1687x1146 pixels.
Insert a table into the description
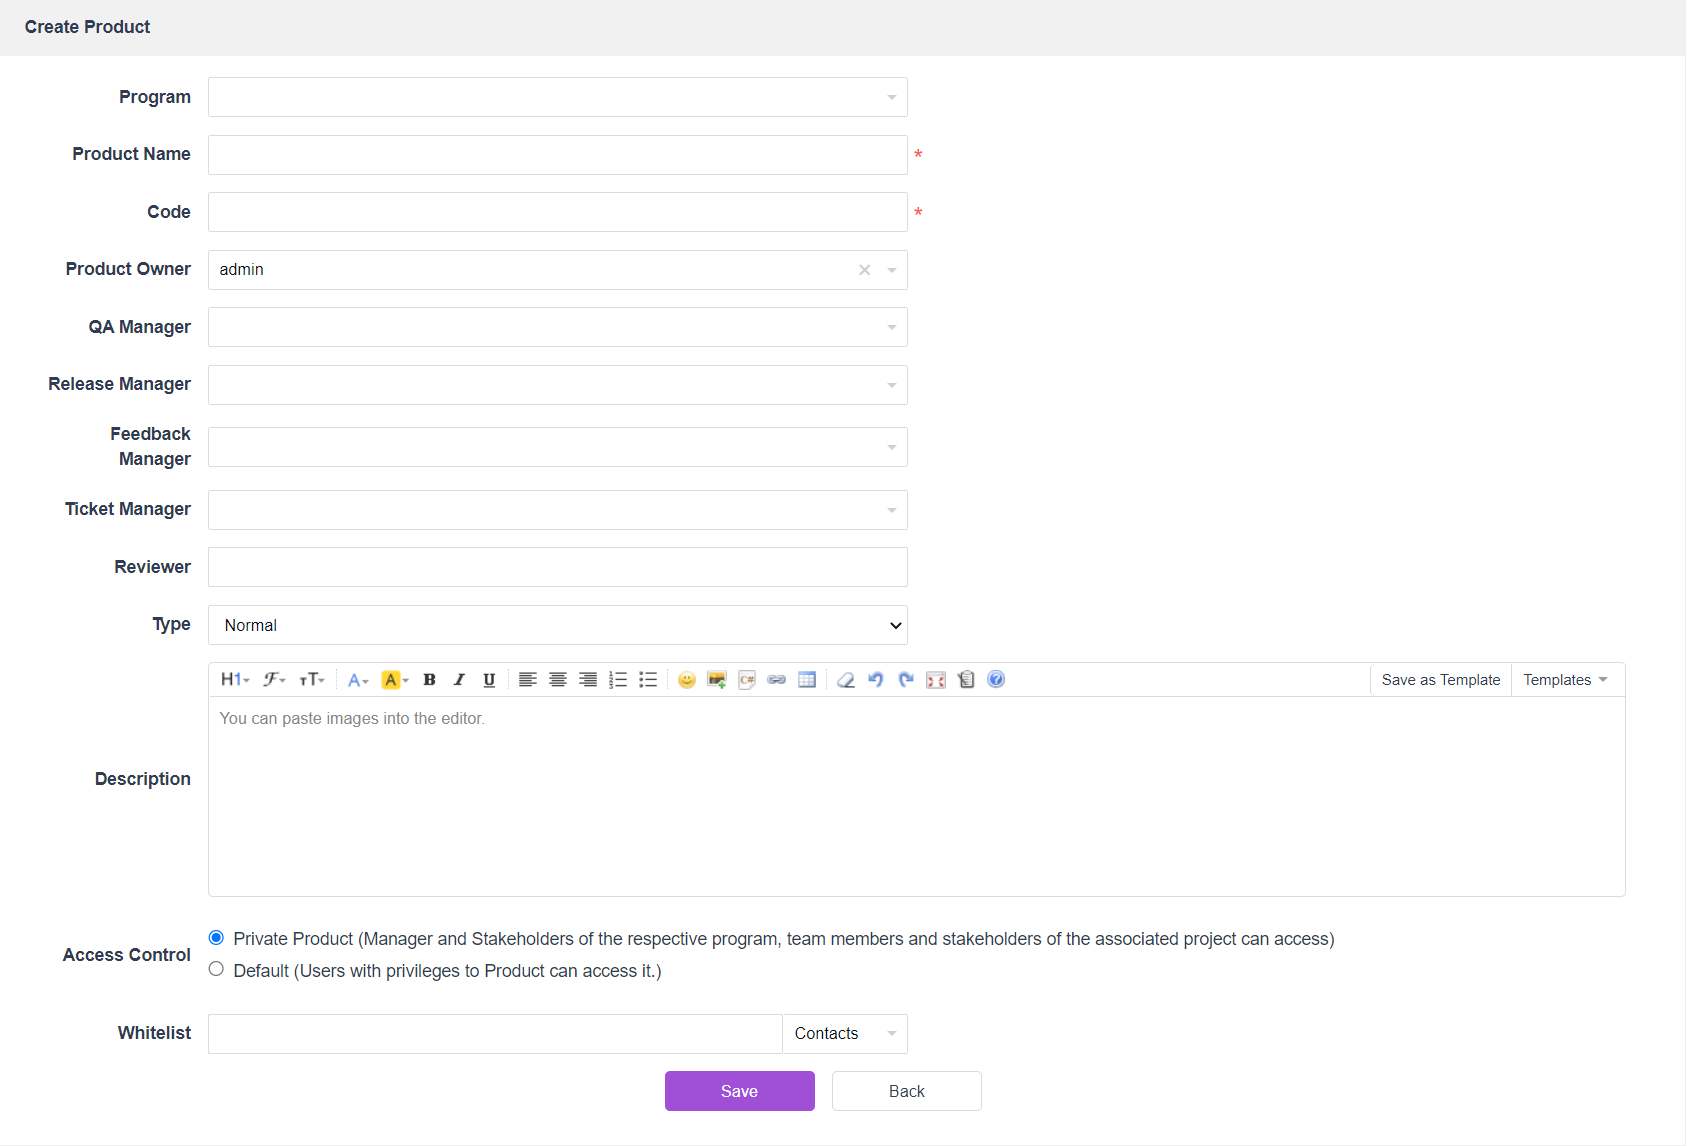807,680
